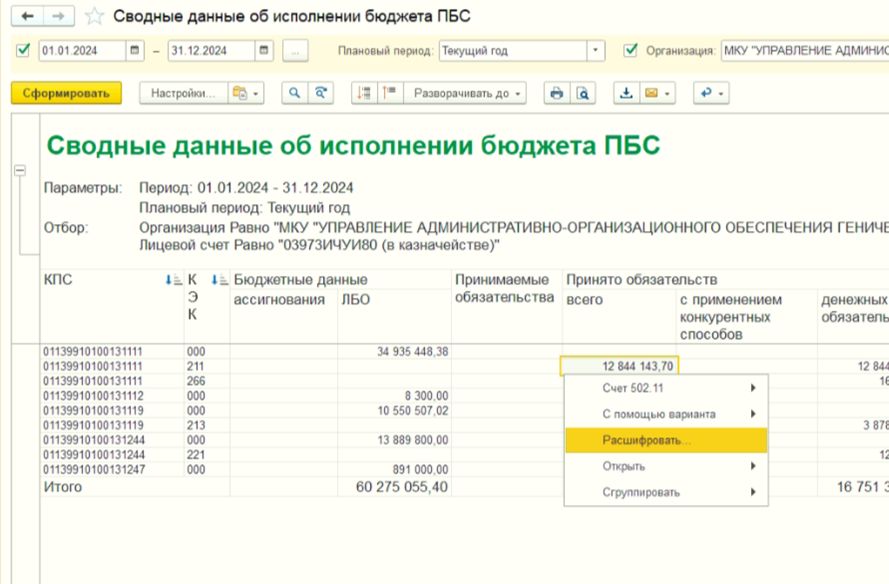Click the Сформировать button
This screenshot has height=584, width=889.
pos(66,93)
